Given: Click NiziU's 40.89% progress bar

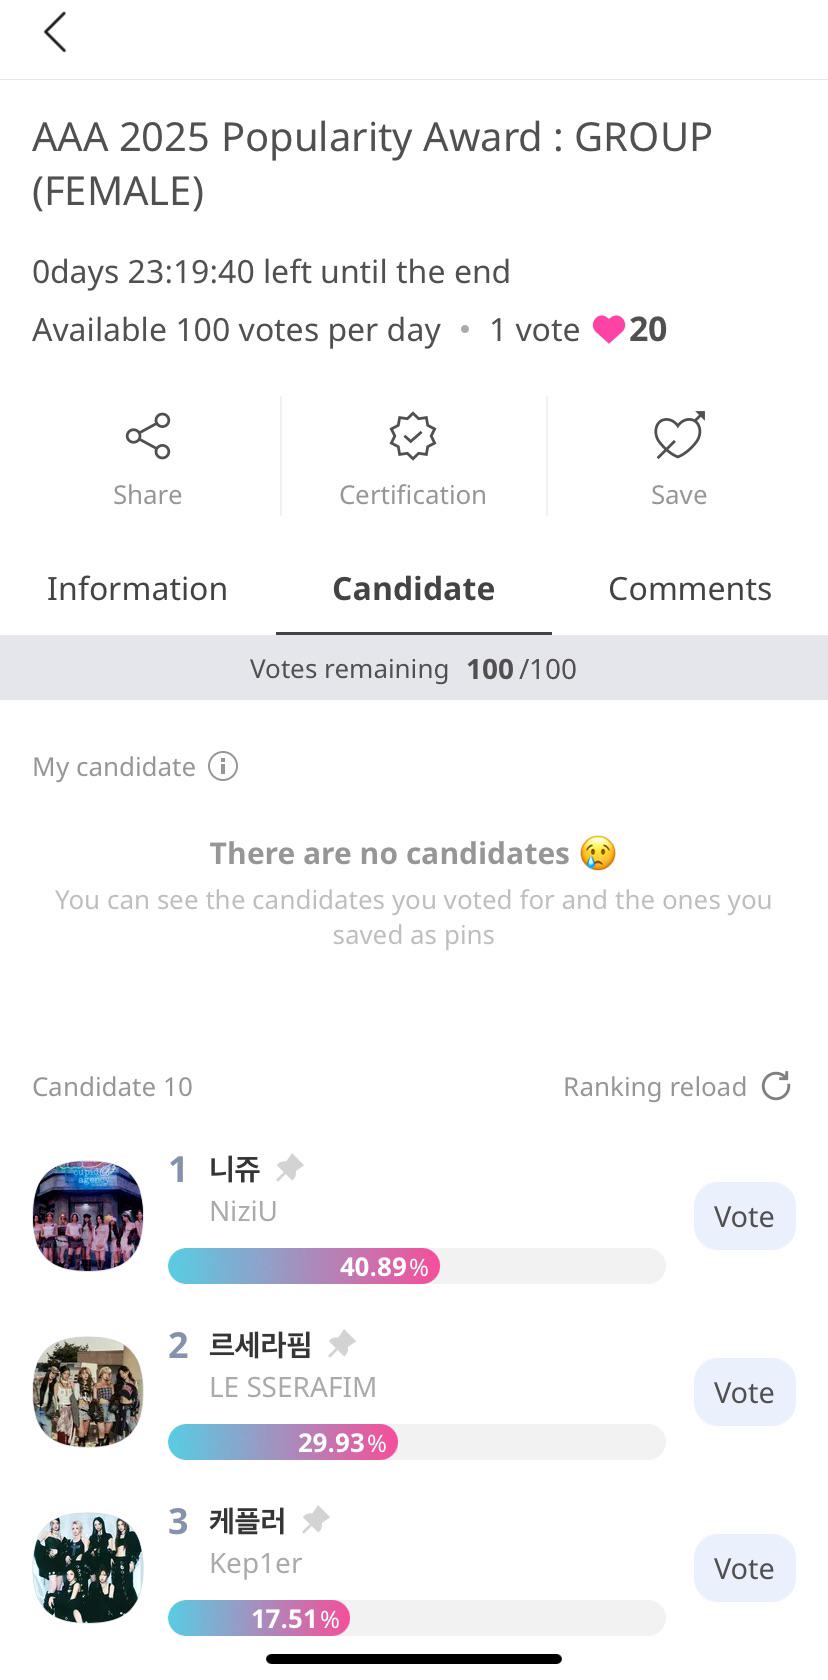Looking at the screenshot, I should click(x=416, y=1266).
